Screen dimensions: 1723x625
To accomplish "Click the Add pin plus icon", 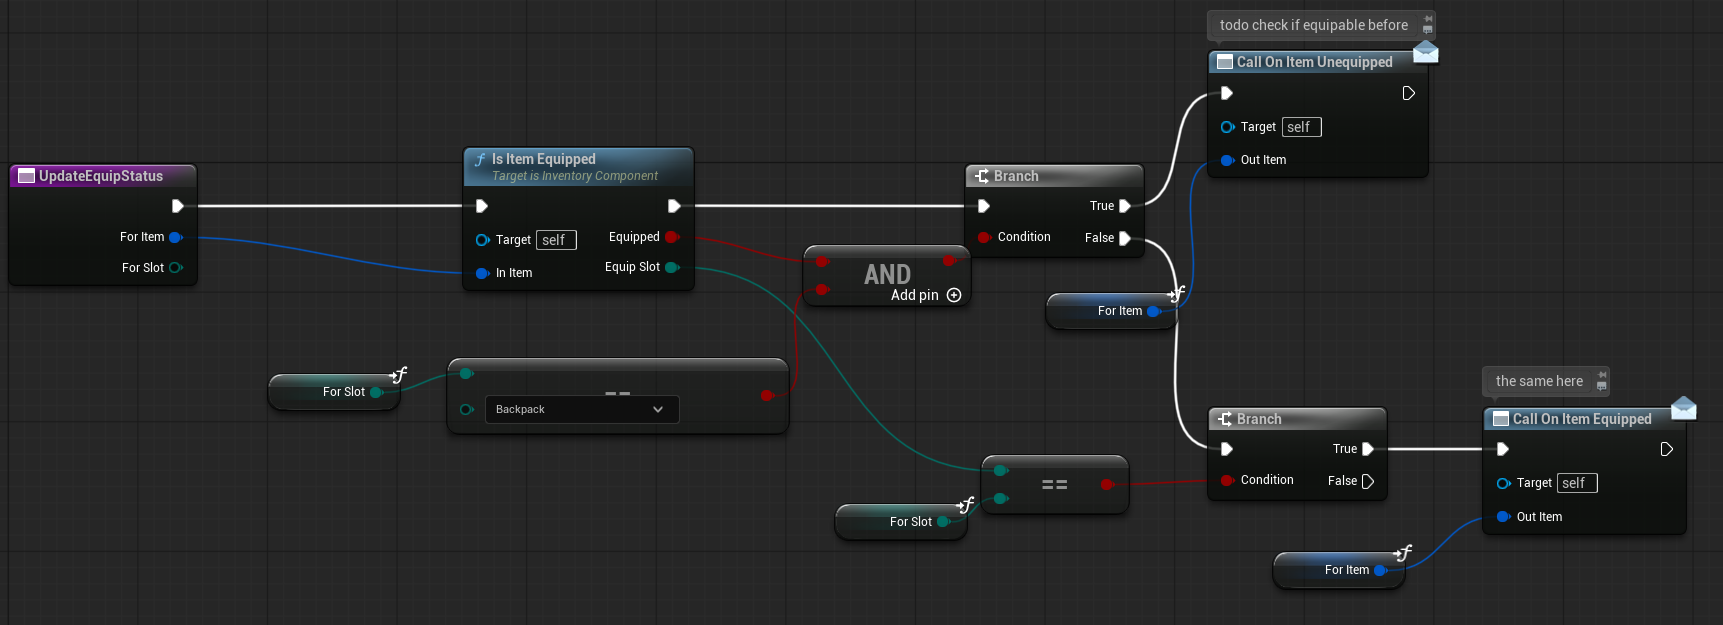I will [954, 295].
